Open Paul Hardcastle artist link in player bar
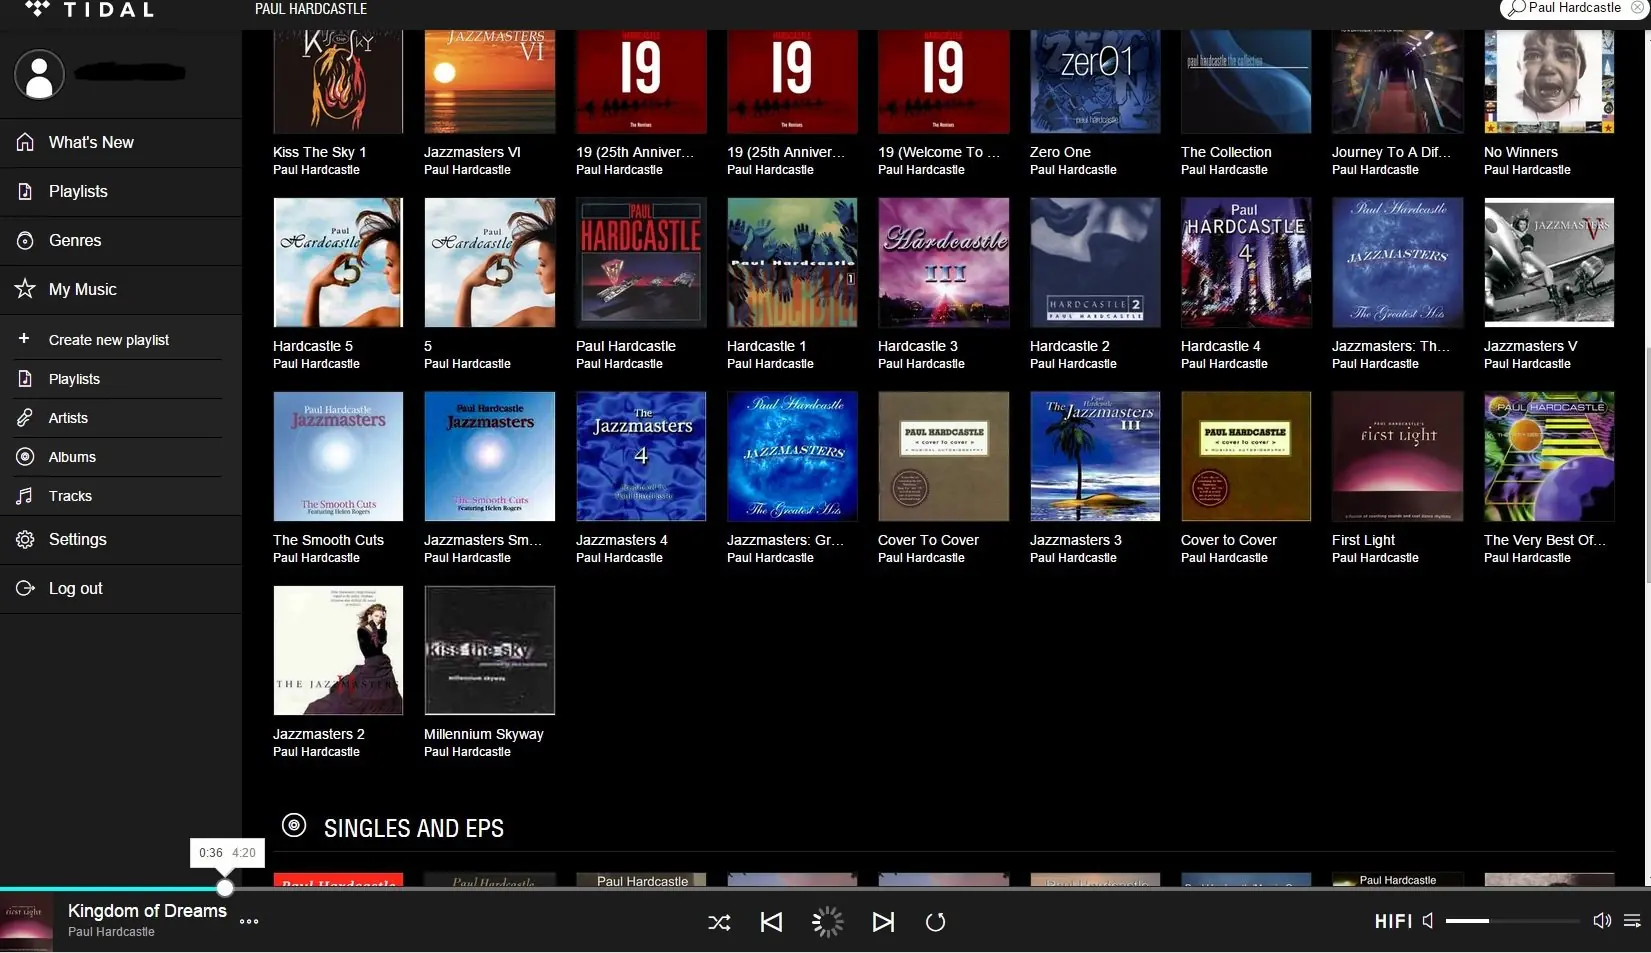 (111, 932)
